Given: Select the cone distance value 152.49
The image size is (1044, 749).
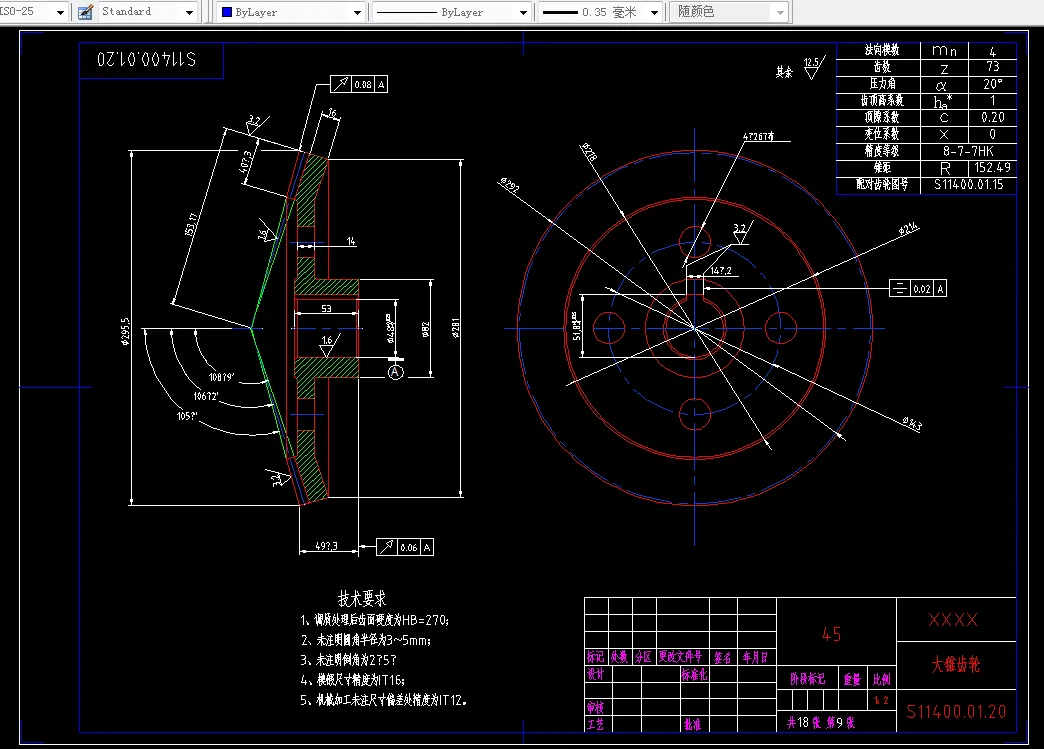Looking at the screenshot, I should pos(993,168).
